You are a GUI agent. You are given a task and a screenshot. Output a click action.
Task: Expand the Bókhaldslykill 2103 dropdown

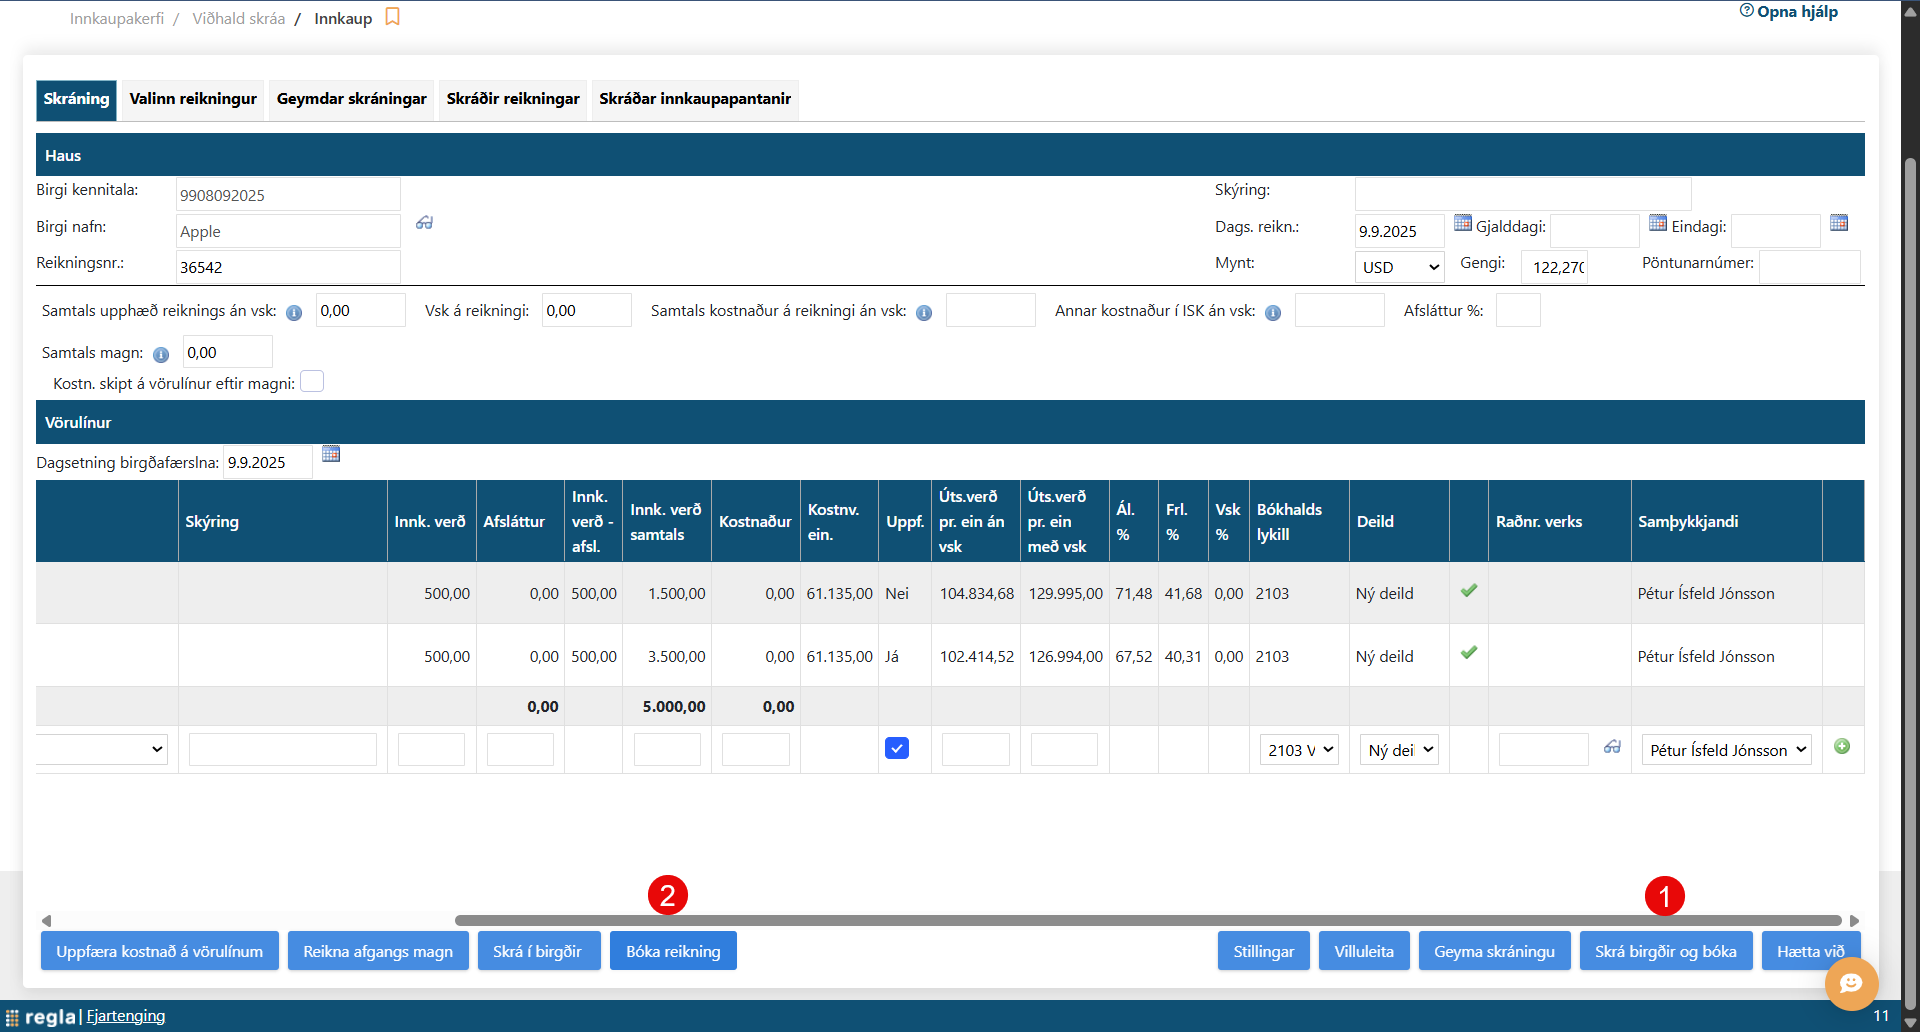click(1299, 750)
